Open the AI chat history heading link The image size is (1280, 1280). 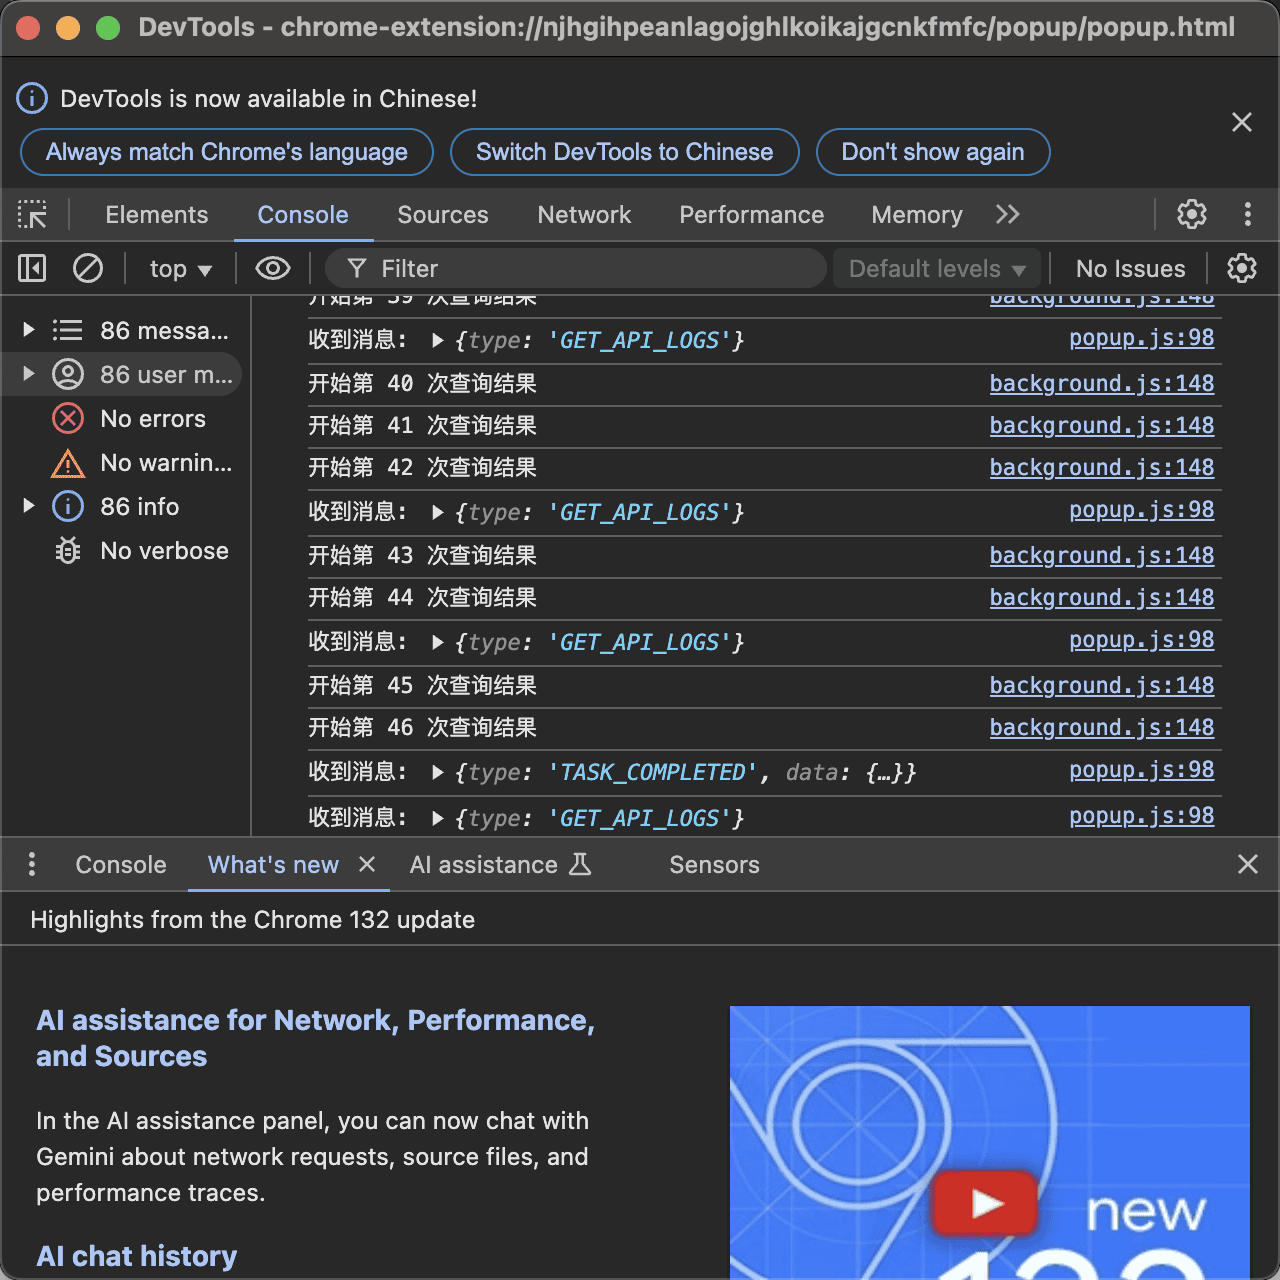[137, 1256]
